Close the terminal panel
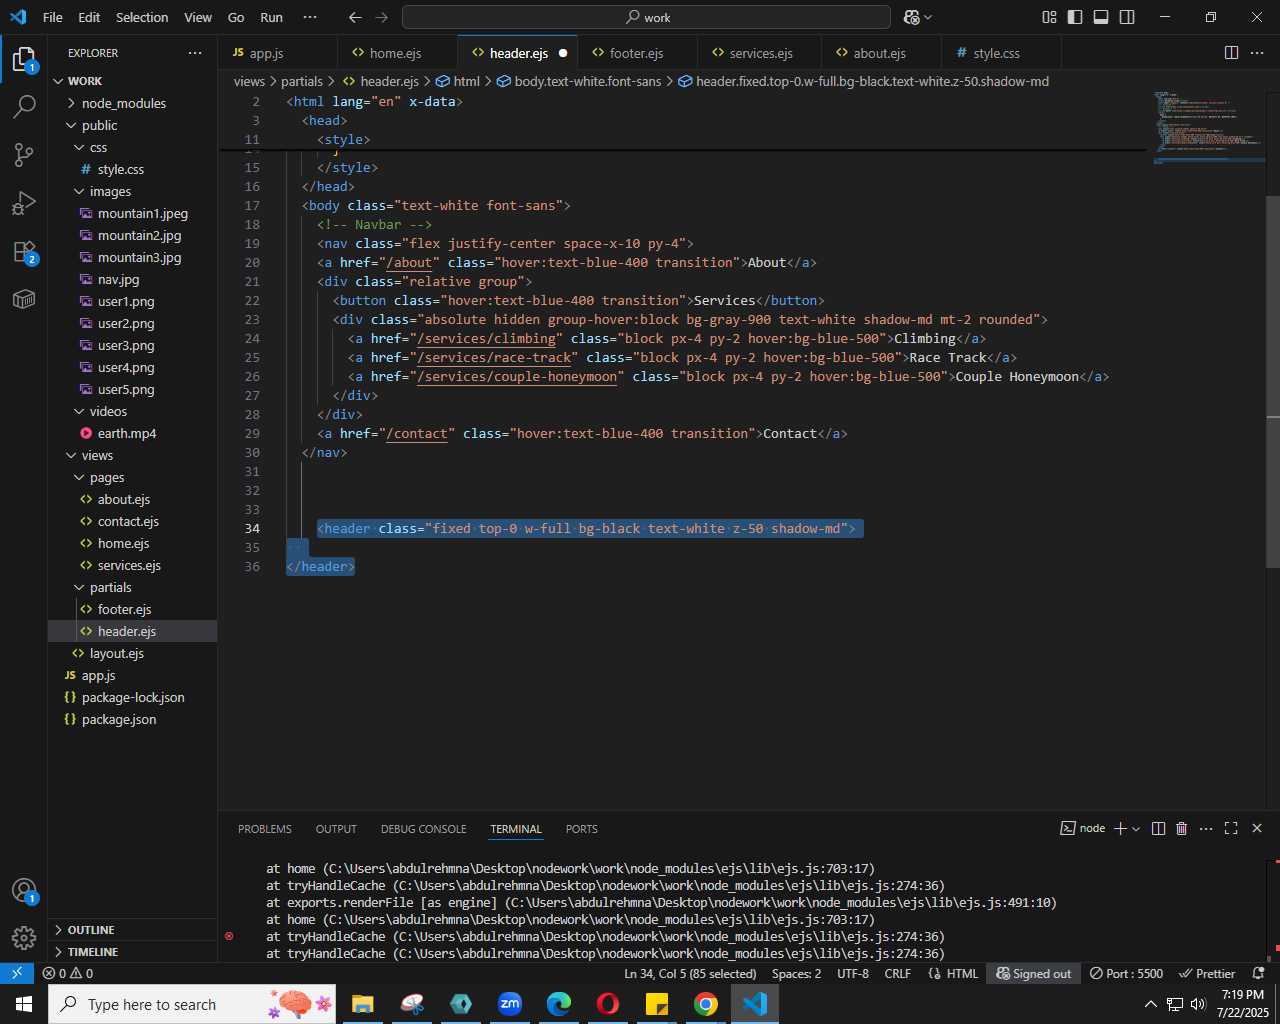Screen dimensions: 1280x1024 (x=1257, y=828)
